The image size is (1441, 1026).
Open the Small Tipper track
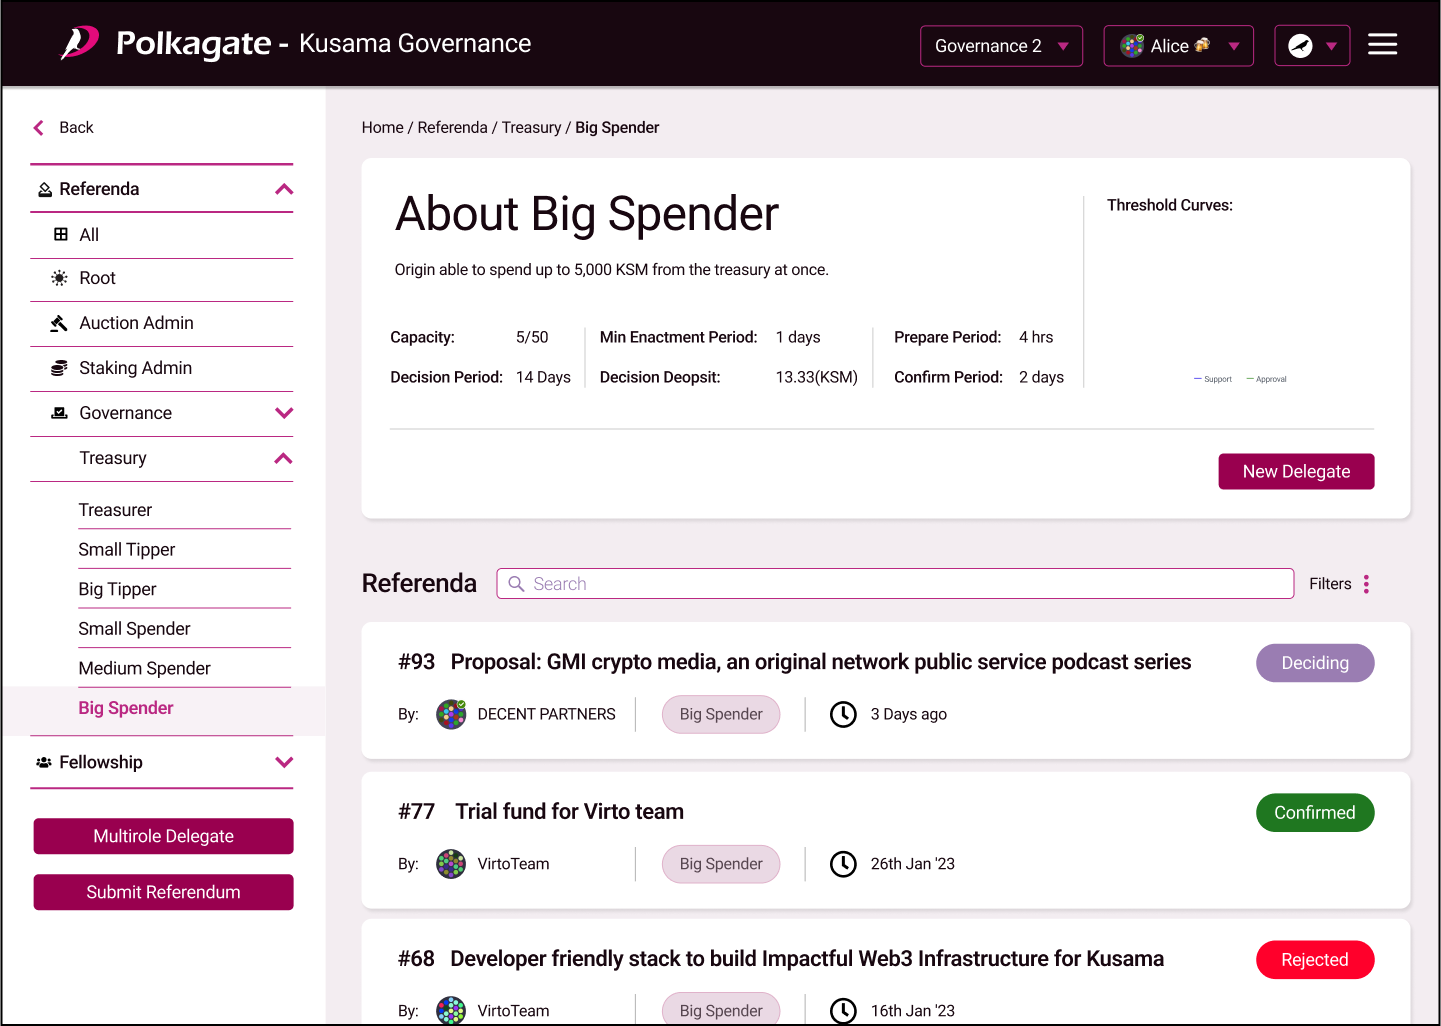point(127,549)
